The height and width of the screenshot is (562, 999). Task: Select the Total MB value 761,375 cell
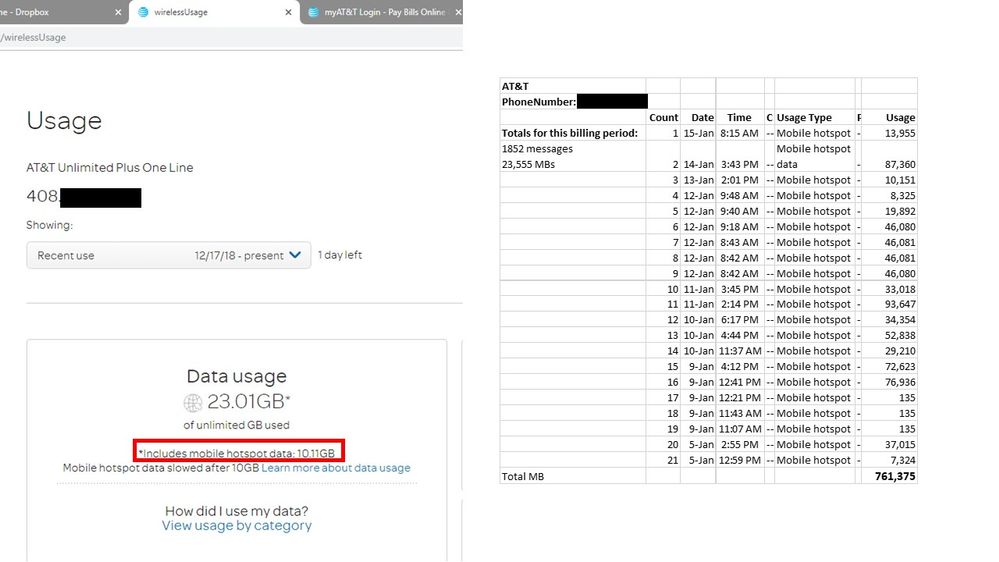point(889,477)
